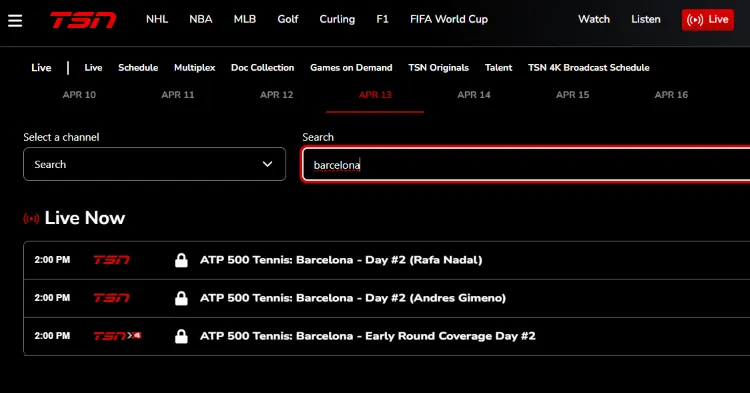Open FIFA World Cup section
Viewport: 750px width, 393px height.
pos(449,19)
